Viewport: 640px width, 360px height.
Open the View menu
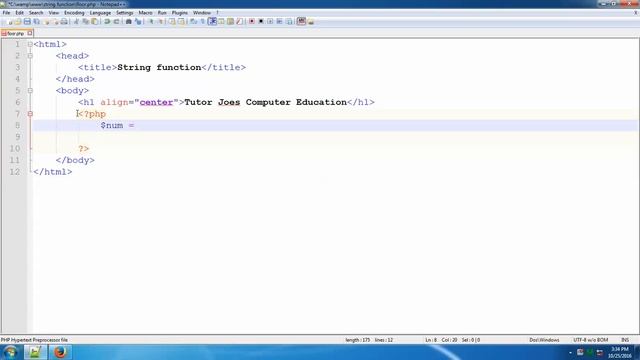click(x=53, y=13)
